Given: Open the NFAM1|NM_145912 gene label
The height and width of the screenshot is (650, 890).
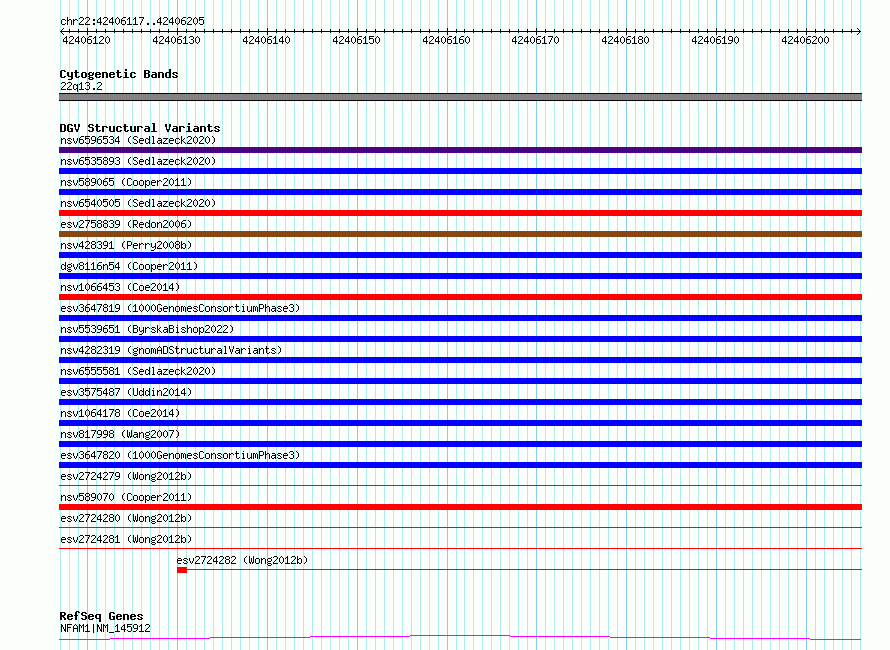Looking at the screenshot, I should coord(105,628).
